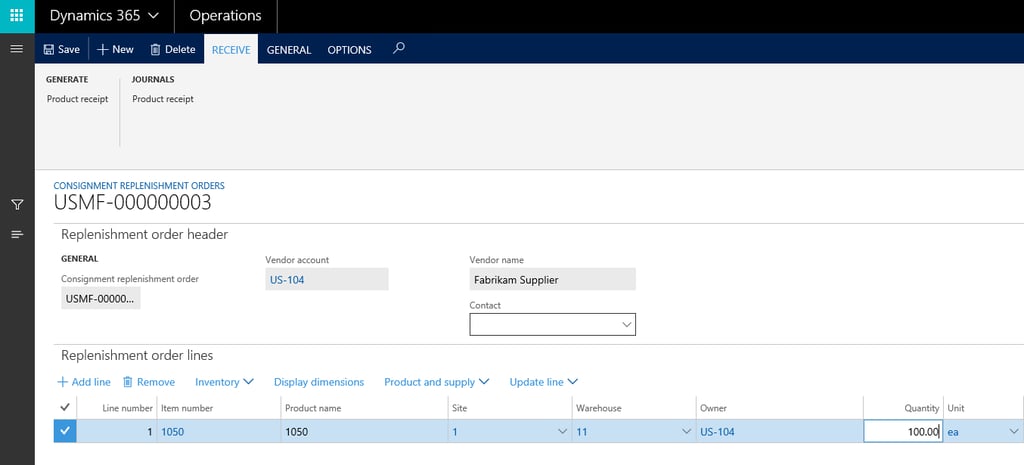Collapse the Replenishment order lines section
Viewport: 1024px width, 465px height.
[137, 355]
